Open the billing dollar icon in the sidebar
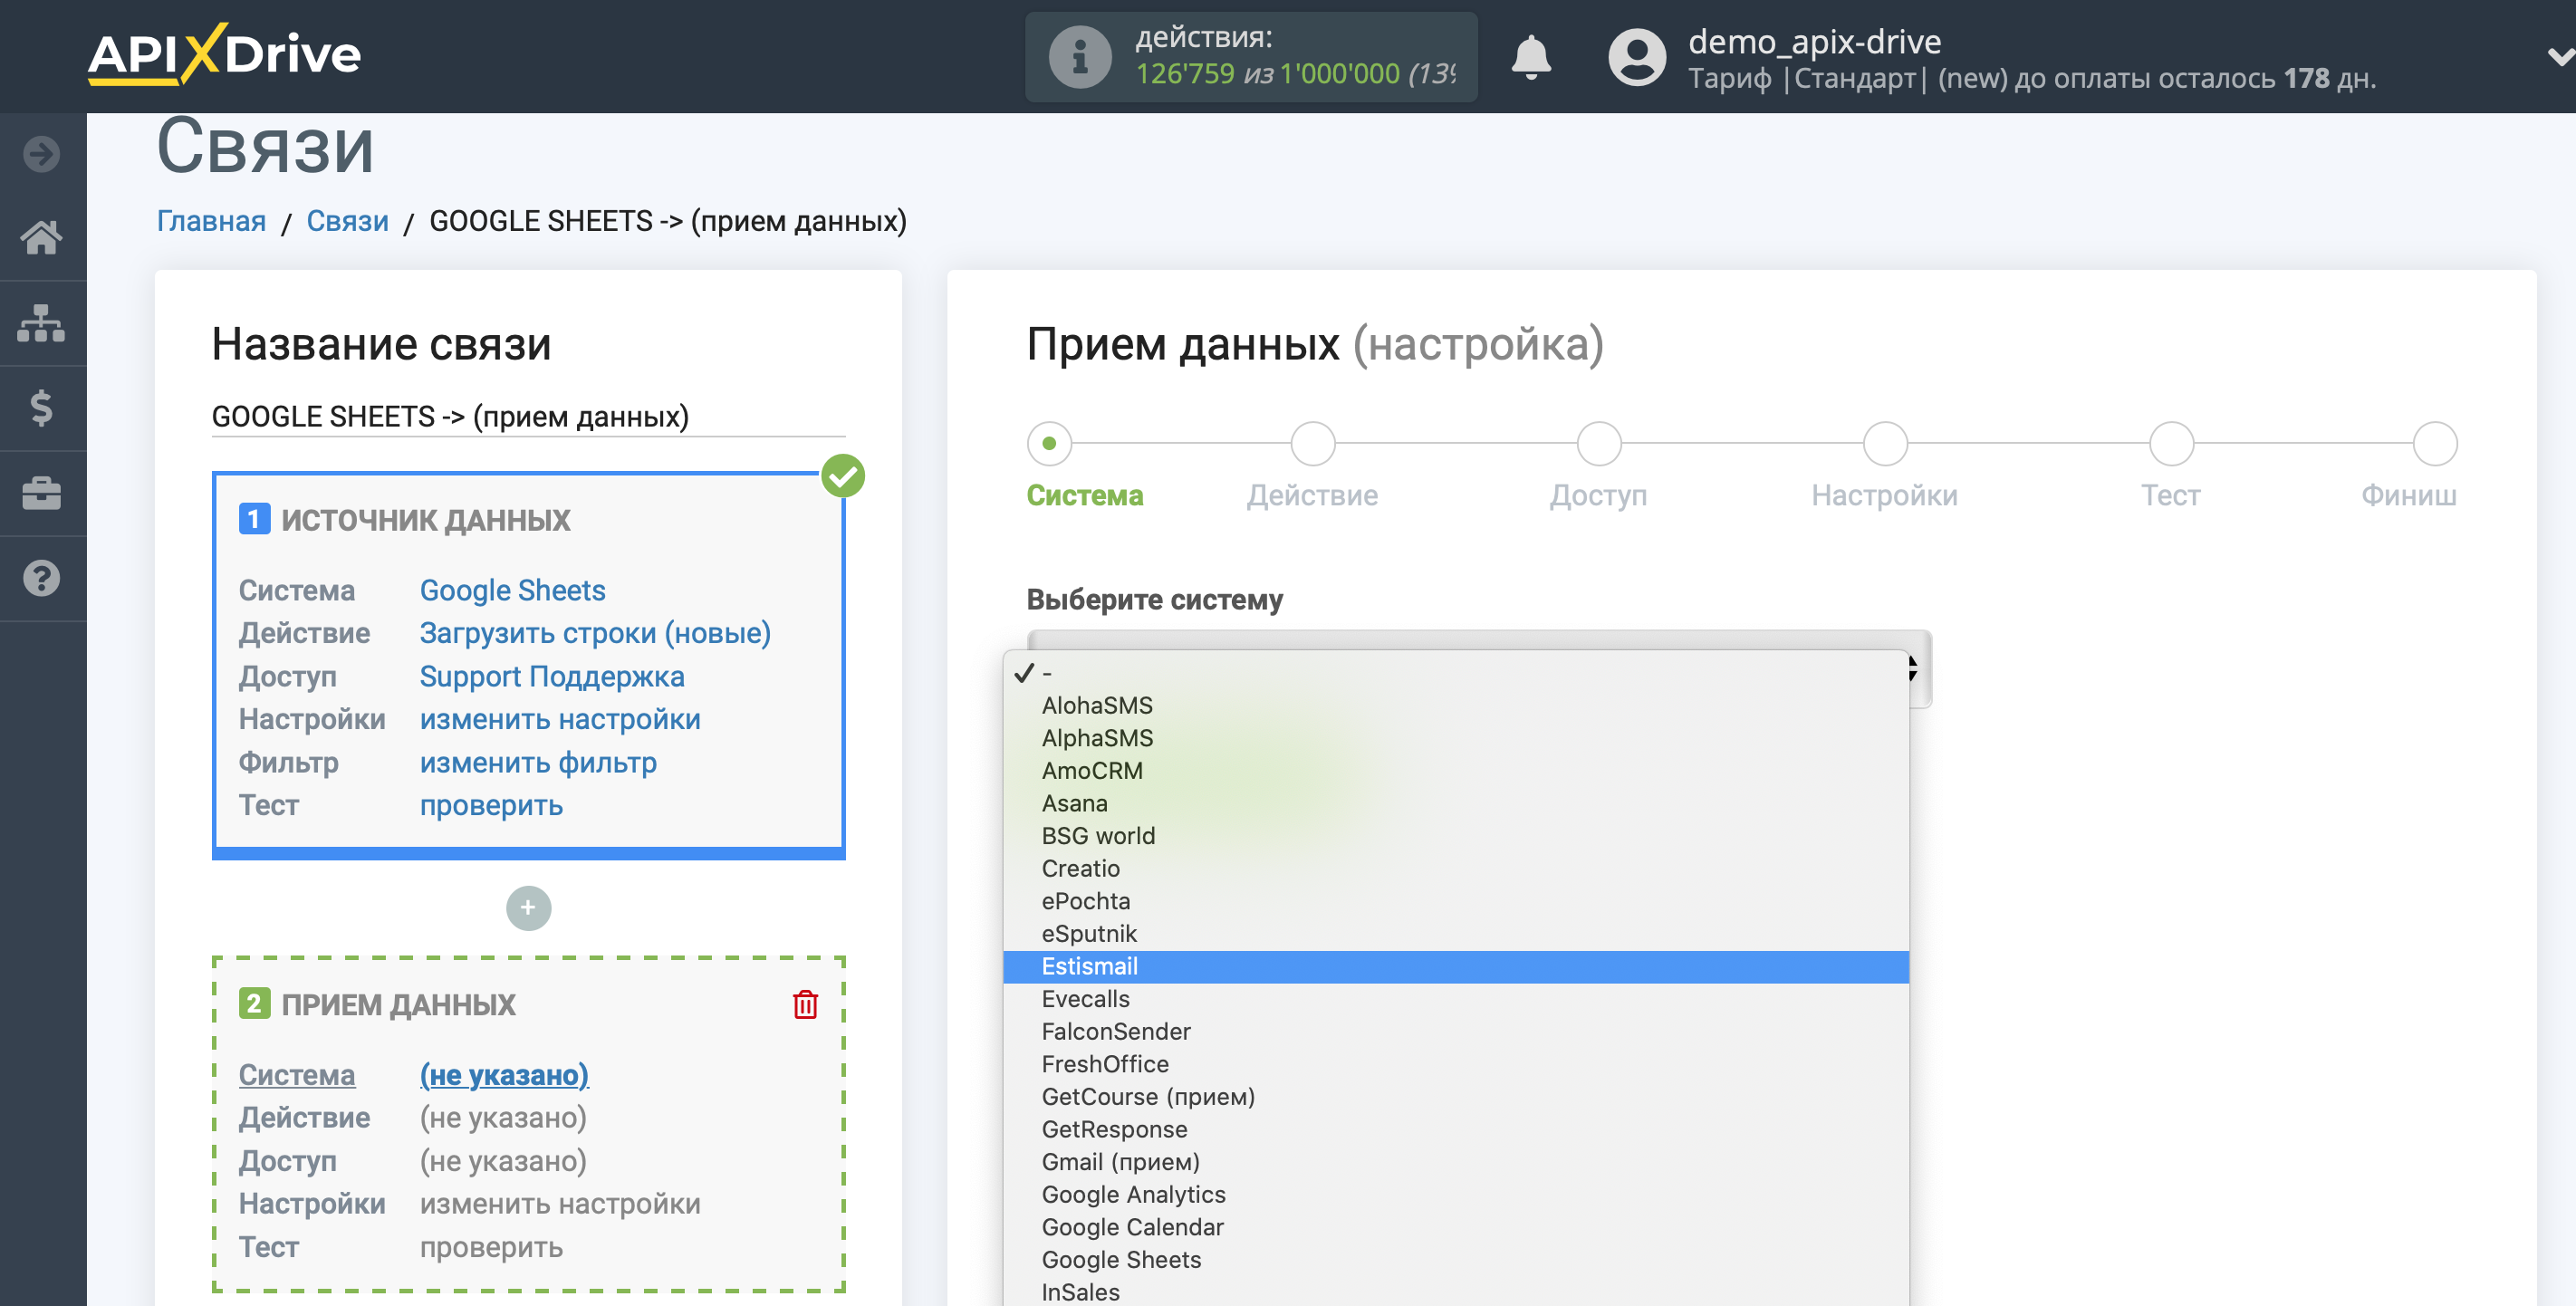2576x1306 pixels. click(41, 408)
